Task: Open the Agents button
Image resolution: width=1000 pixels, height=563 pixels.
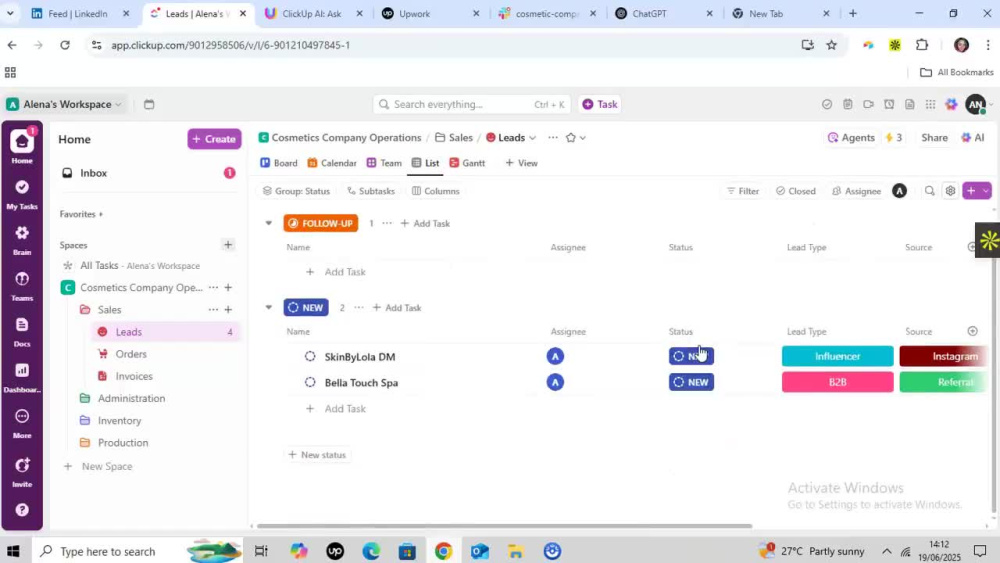Action: (x=851, y=138)
